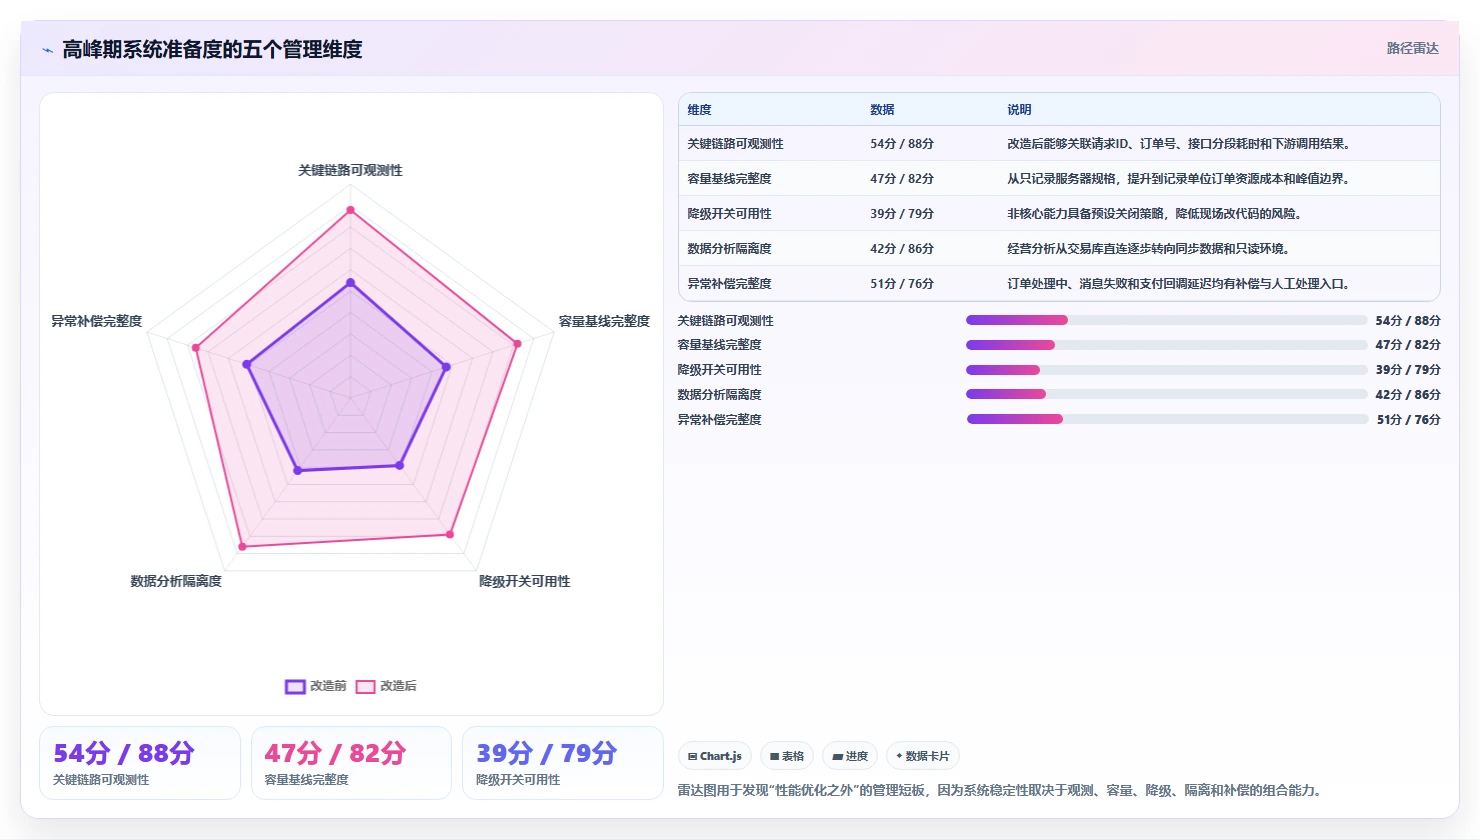Click progress row label 异常补偿完整度
Image resolution: width=1480 pixels, height=840 pixels.
(720, 420)
